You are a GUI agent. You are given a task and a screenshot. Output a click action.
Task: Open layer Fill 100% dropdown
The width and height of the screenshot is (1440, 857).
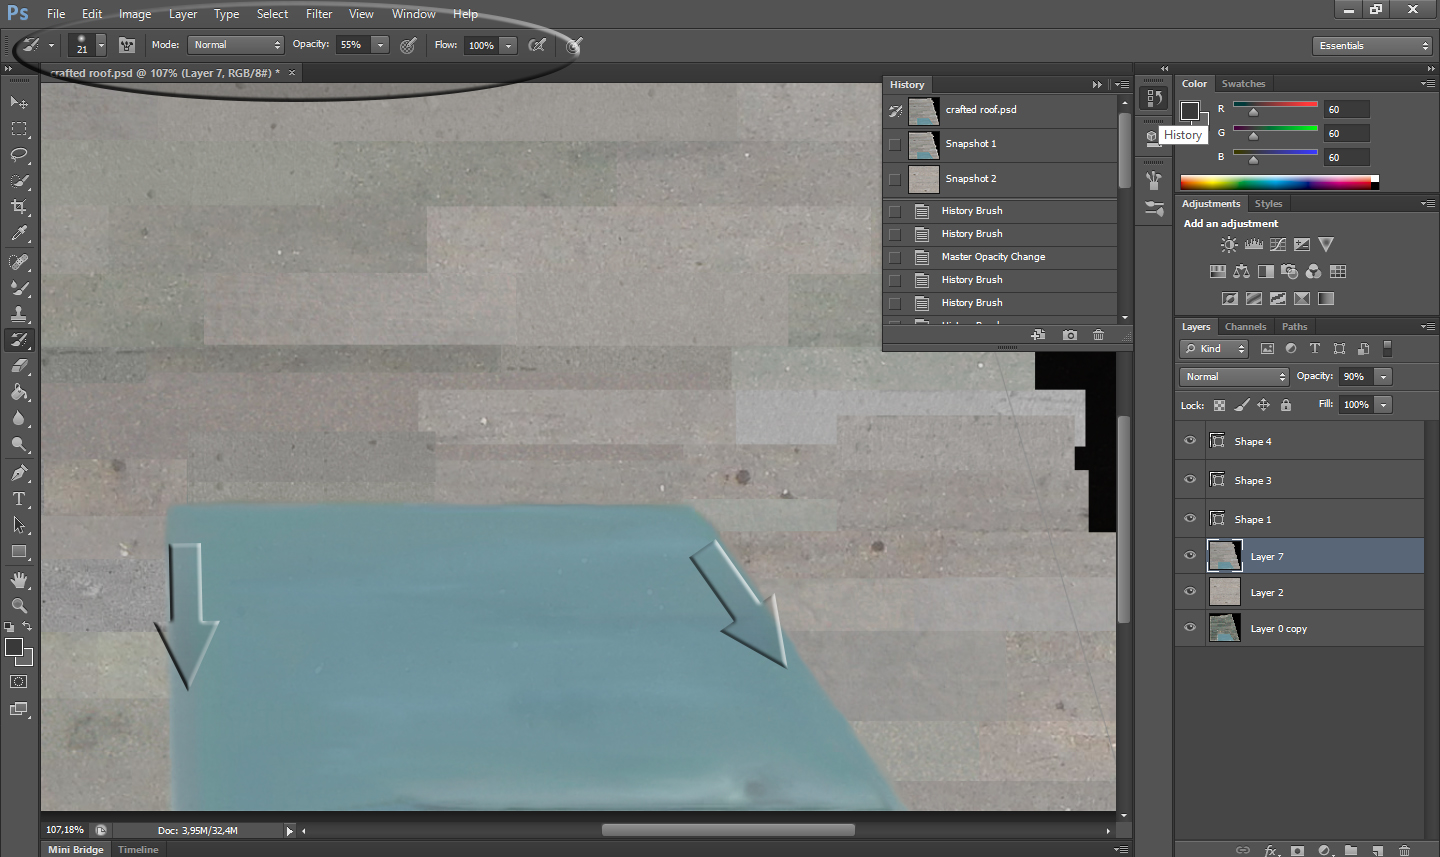coord(1383,405)
